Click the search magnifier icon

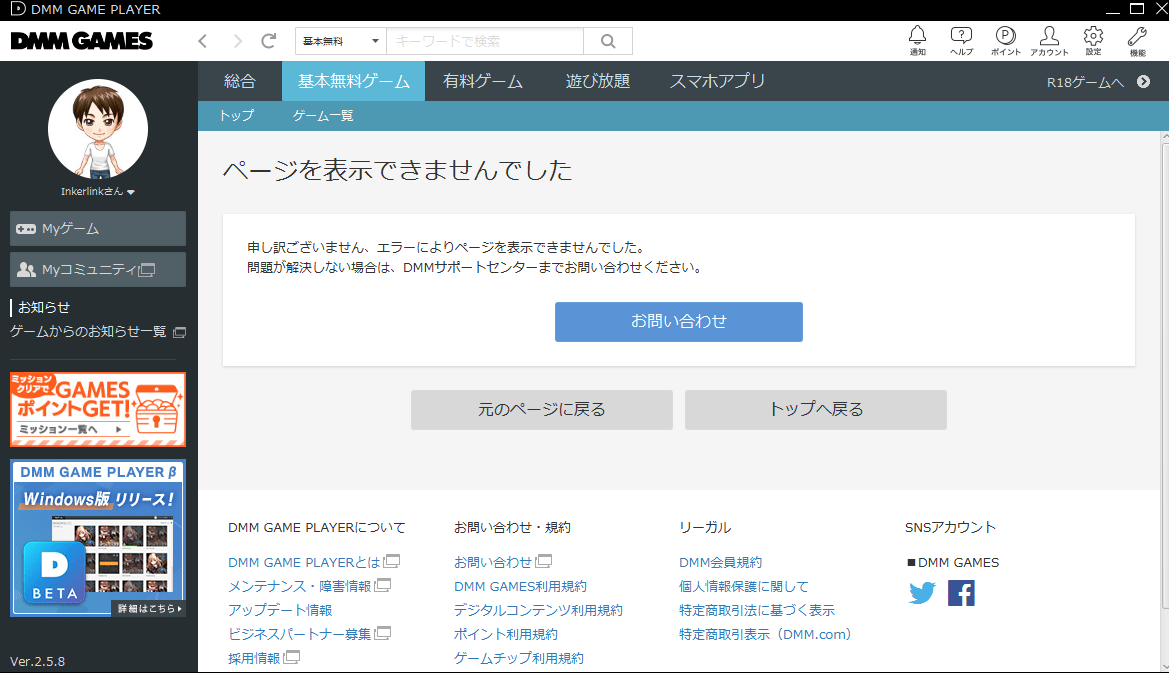(608, 41)
